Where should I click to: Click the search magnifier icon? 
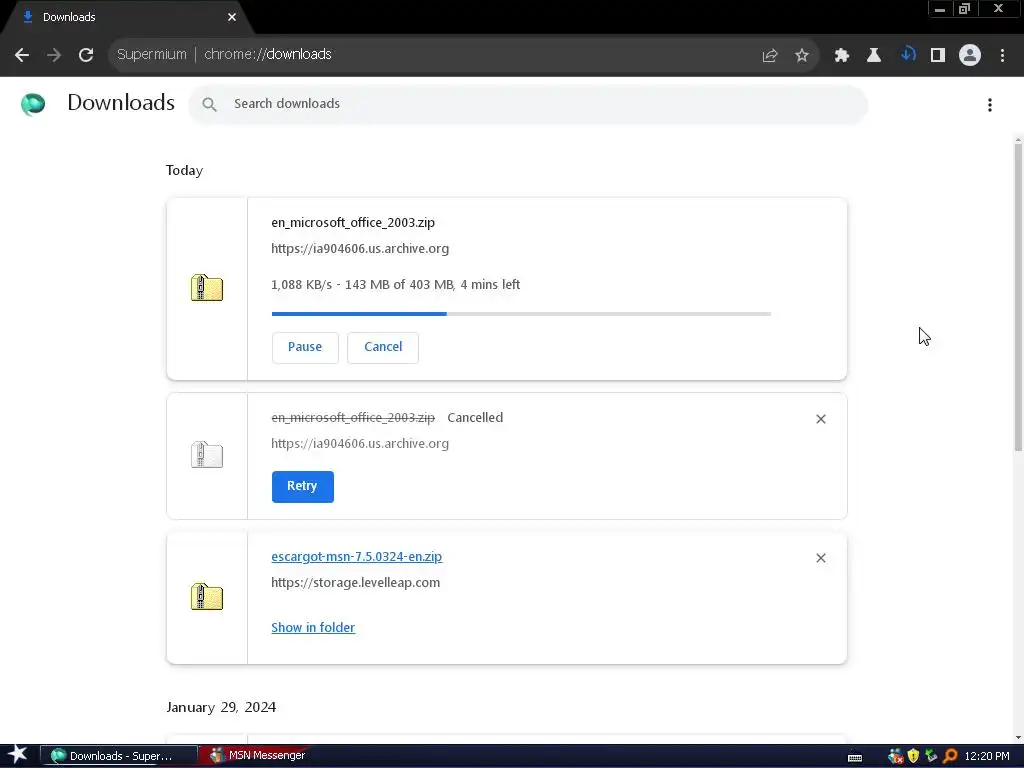[209, 104]
